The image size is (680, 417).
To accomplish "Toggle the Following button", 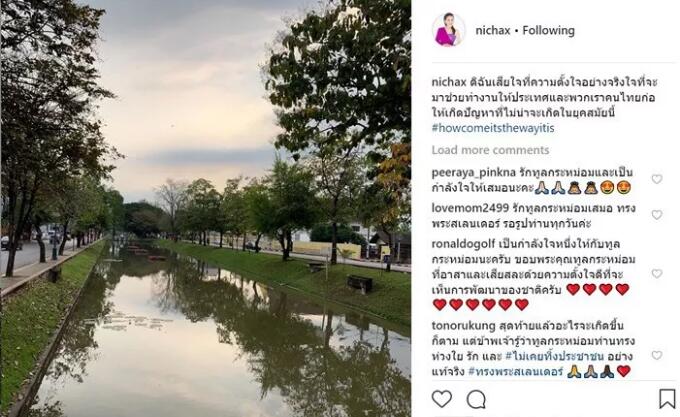I will (x=549, y=30).
